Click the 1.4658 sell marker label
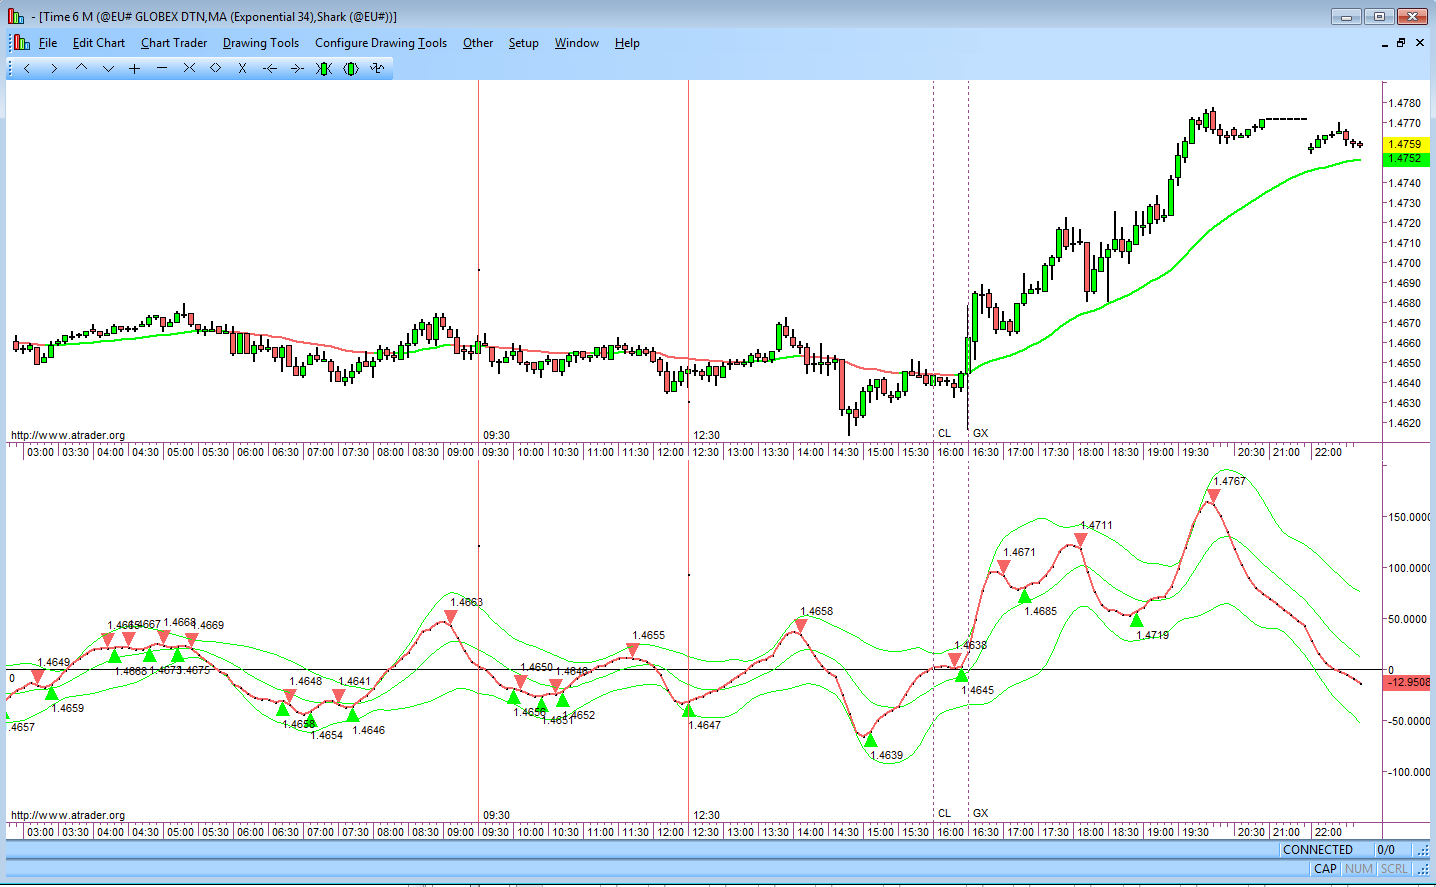 coord(817,611)
